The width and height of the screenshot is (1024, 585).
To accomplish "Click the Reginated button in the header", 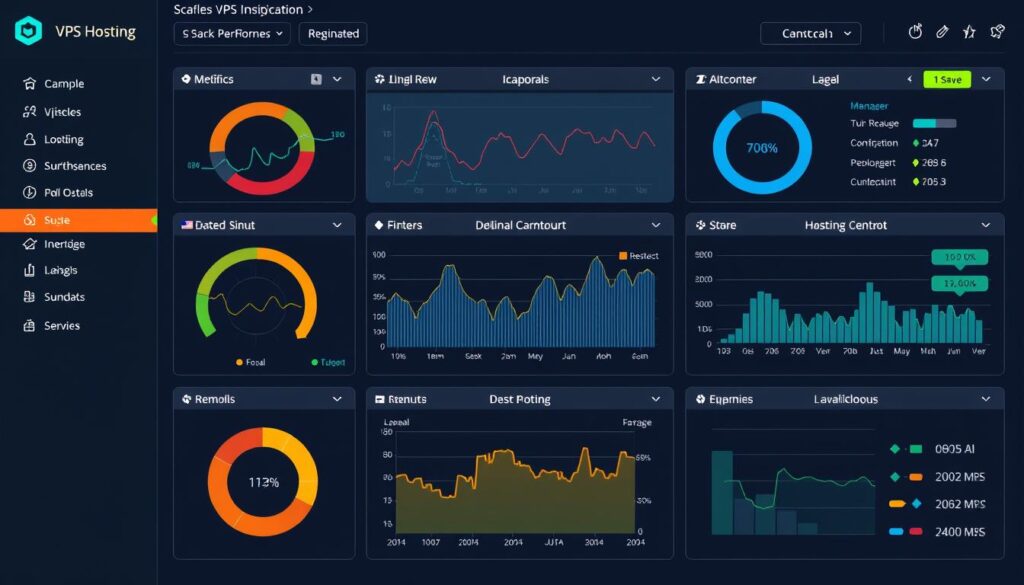I will tap(332, 33).
